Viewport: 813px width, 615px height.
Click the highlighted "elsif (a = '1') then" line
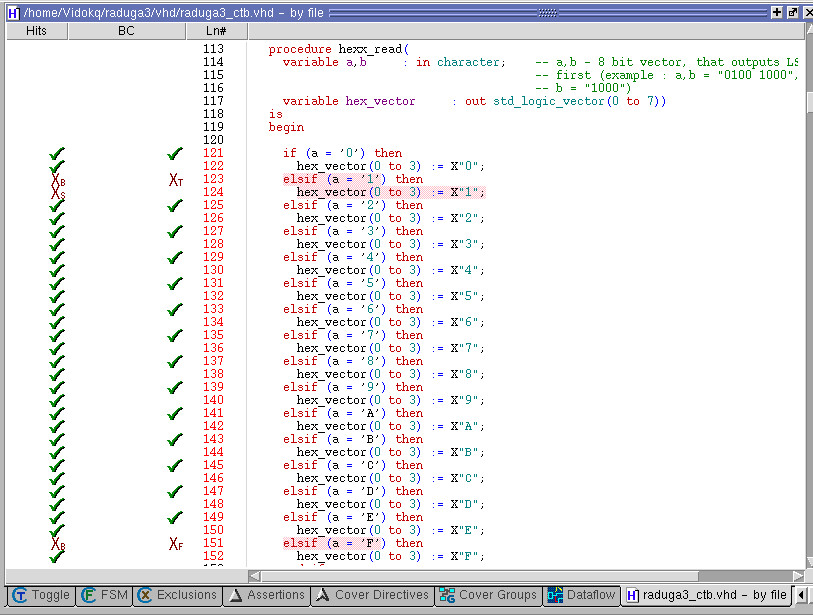[x=353, y=179]
